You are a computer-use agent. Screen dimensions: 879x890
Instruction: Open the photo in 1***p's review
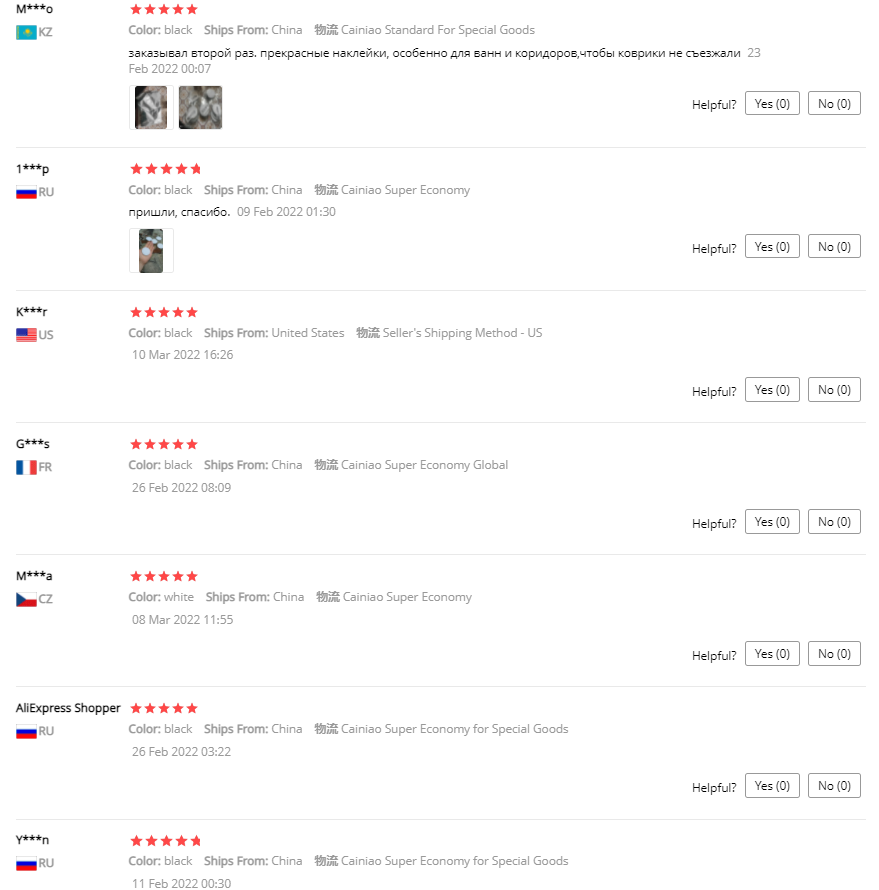click(151, 251)
